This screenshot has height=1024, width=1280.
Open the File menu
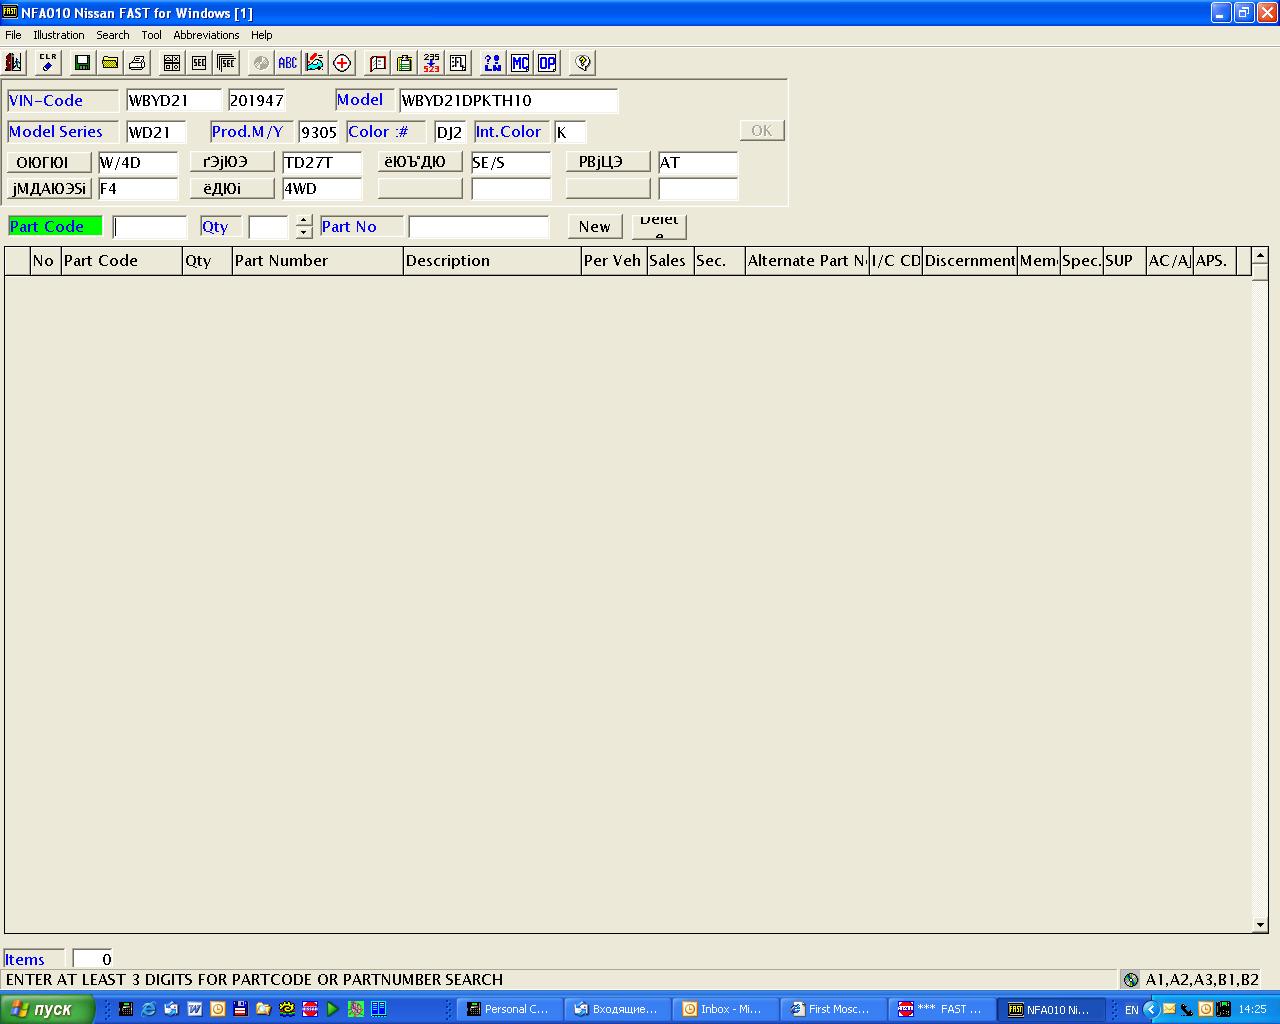coord(13,35)
